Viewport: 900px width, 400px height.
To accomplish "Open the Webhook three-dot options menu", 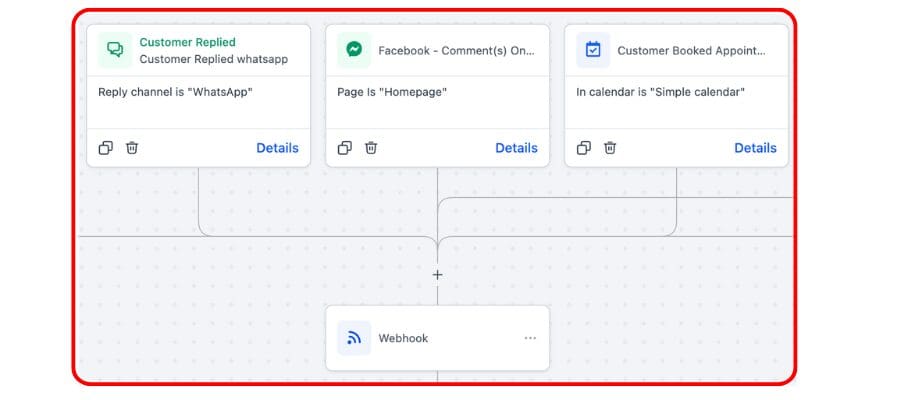I will pyautogui.click(x=530, y=338).
